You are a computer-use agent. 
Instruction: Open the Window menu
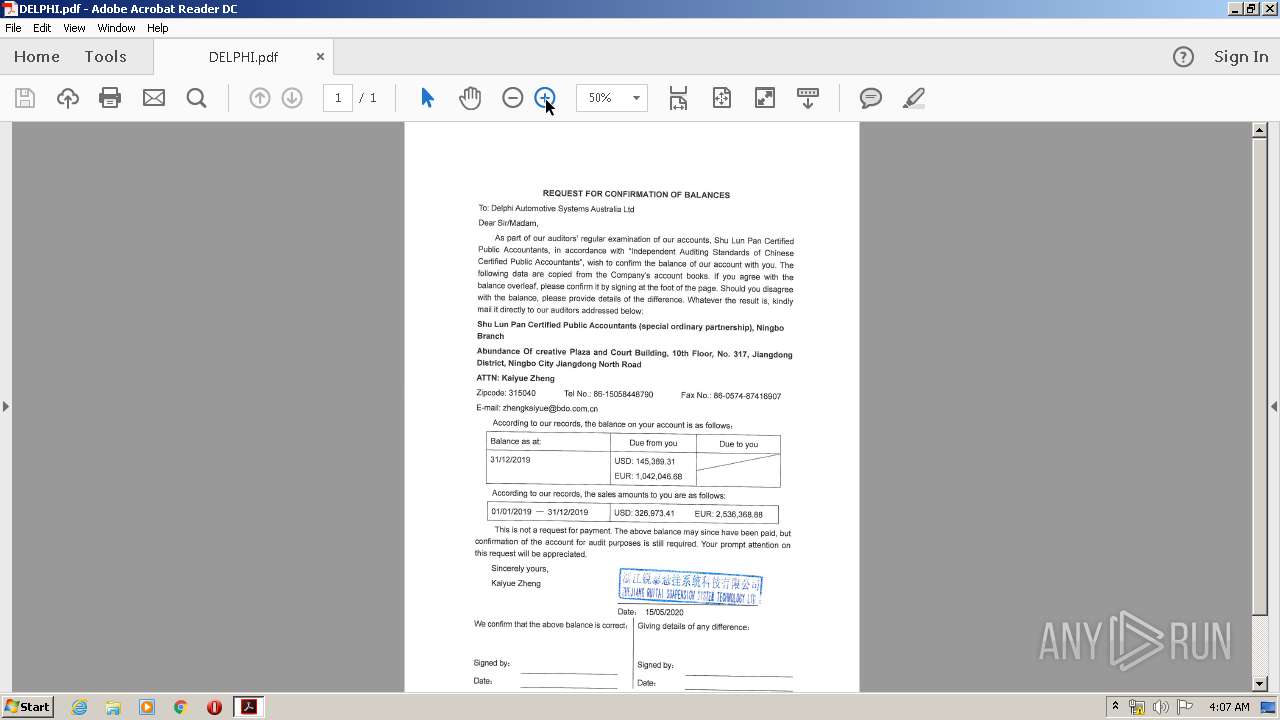coord(116,28)
